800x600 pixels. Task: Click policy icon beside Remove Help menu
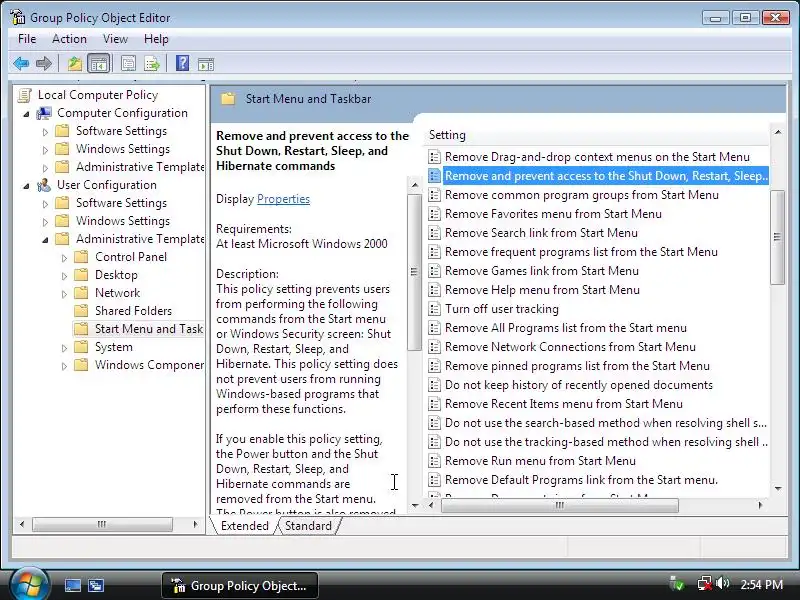pyautogui.click(x=434, y=290)
